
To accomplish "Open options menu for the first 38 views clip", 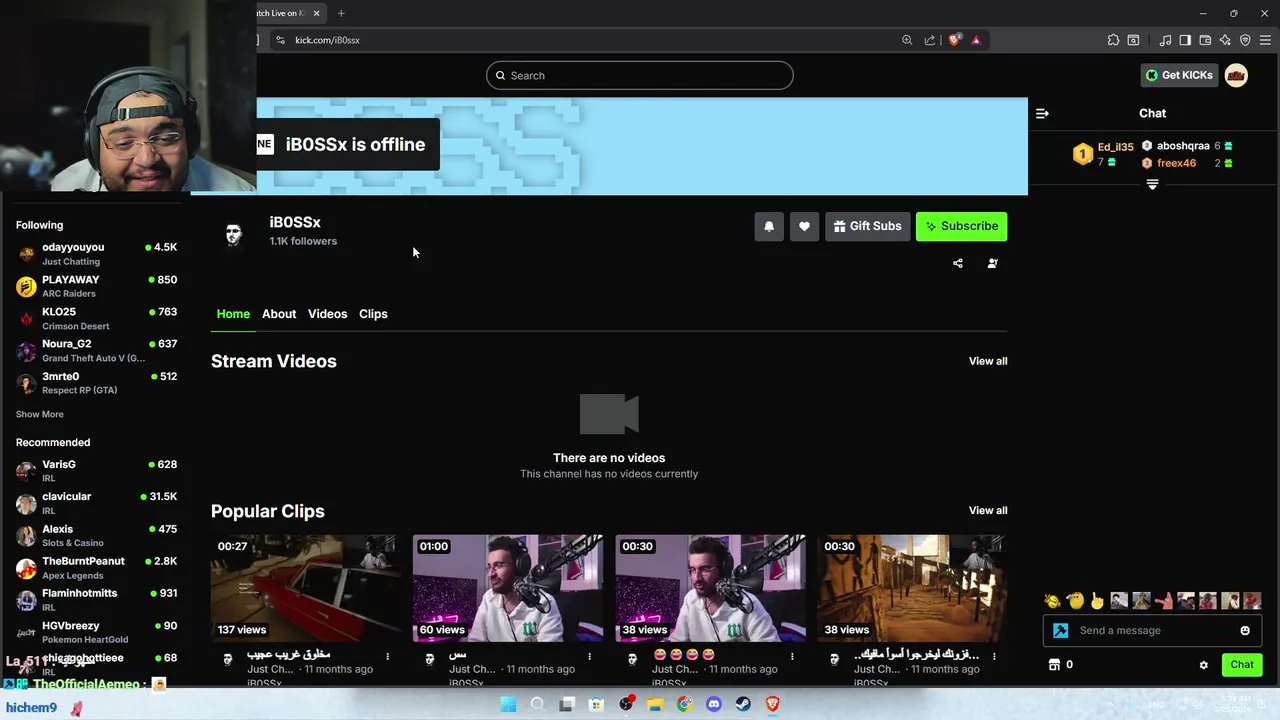I will (x=792, y=657).
